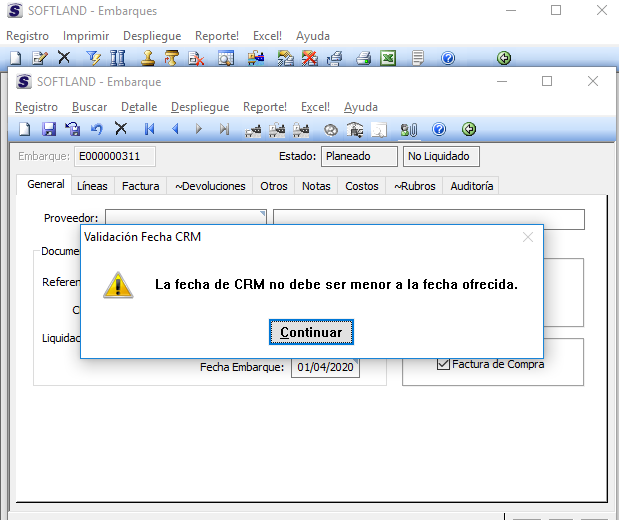
Task: Open the Excel! menu in the Embarques window
Action: [x=267, y=36]
